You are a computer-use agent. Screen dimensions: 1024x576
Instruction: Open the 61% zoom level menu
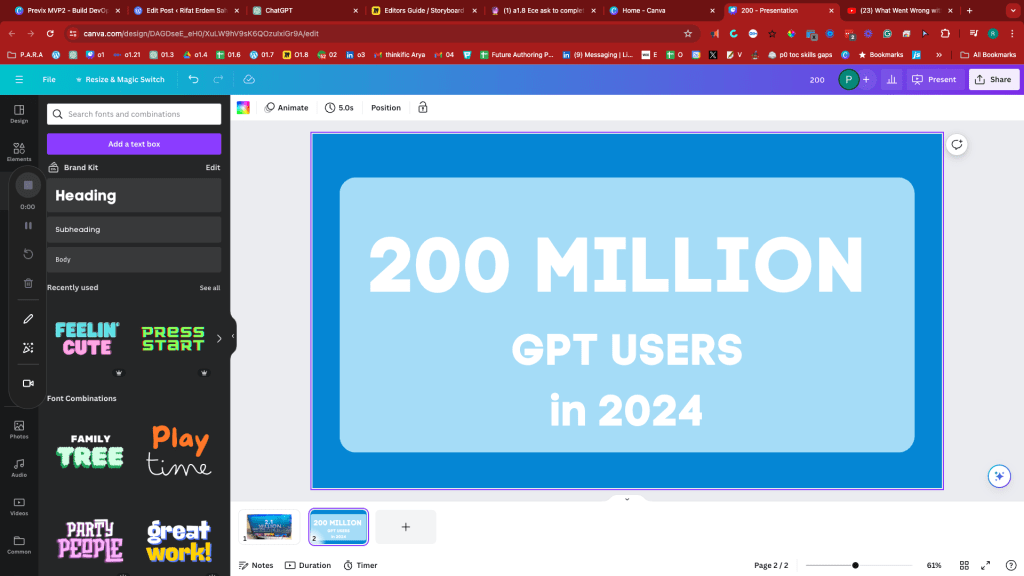coord(934,566)
